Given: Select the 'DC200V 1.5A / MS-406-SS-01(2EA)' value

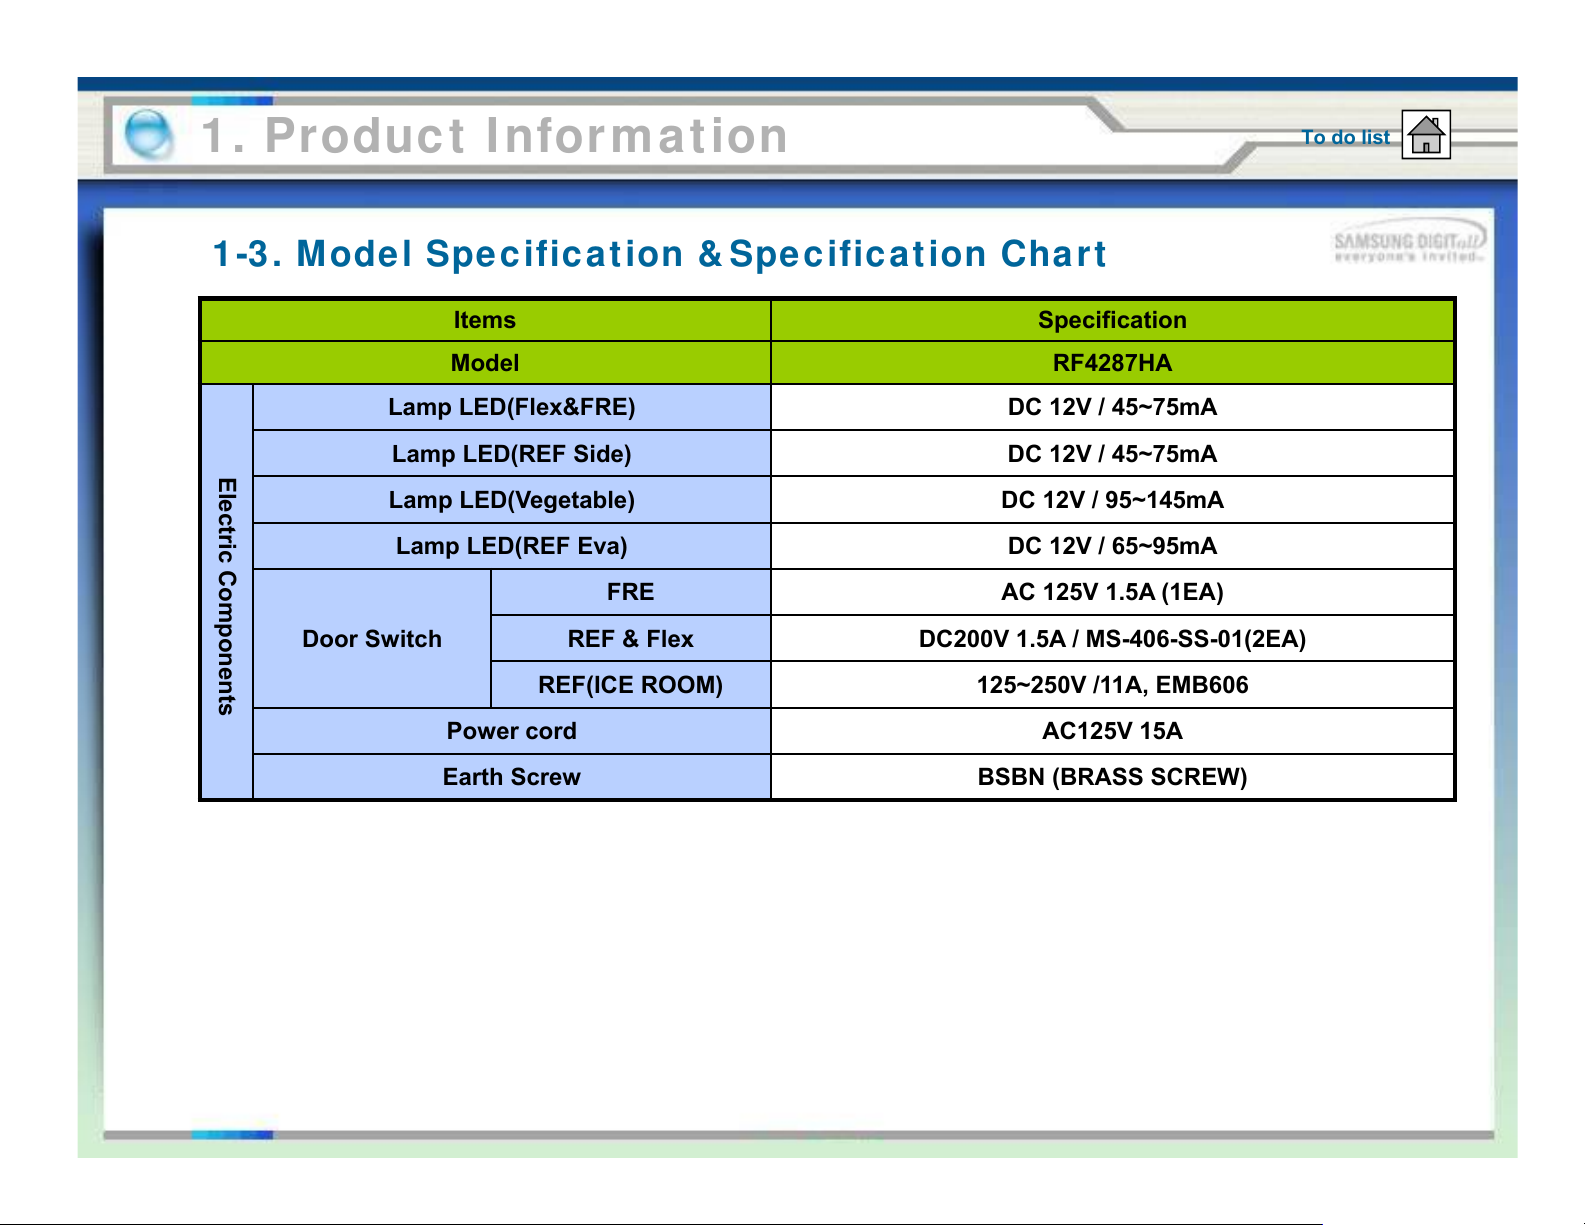Looking at the screenshot, I should coord(1112,639).
